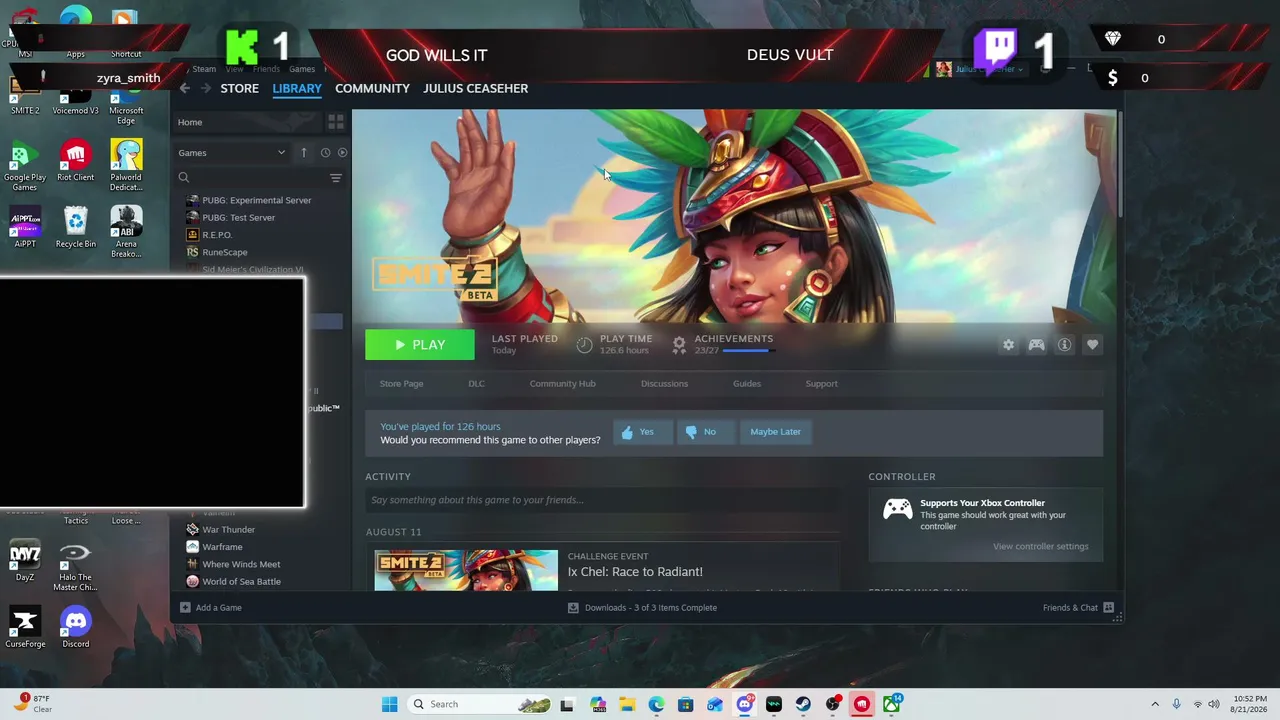Choose Maybe Later on the recommendation prompt
This screenshot has width=1280, height=720.
[775, 432]
